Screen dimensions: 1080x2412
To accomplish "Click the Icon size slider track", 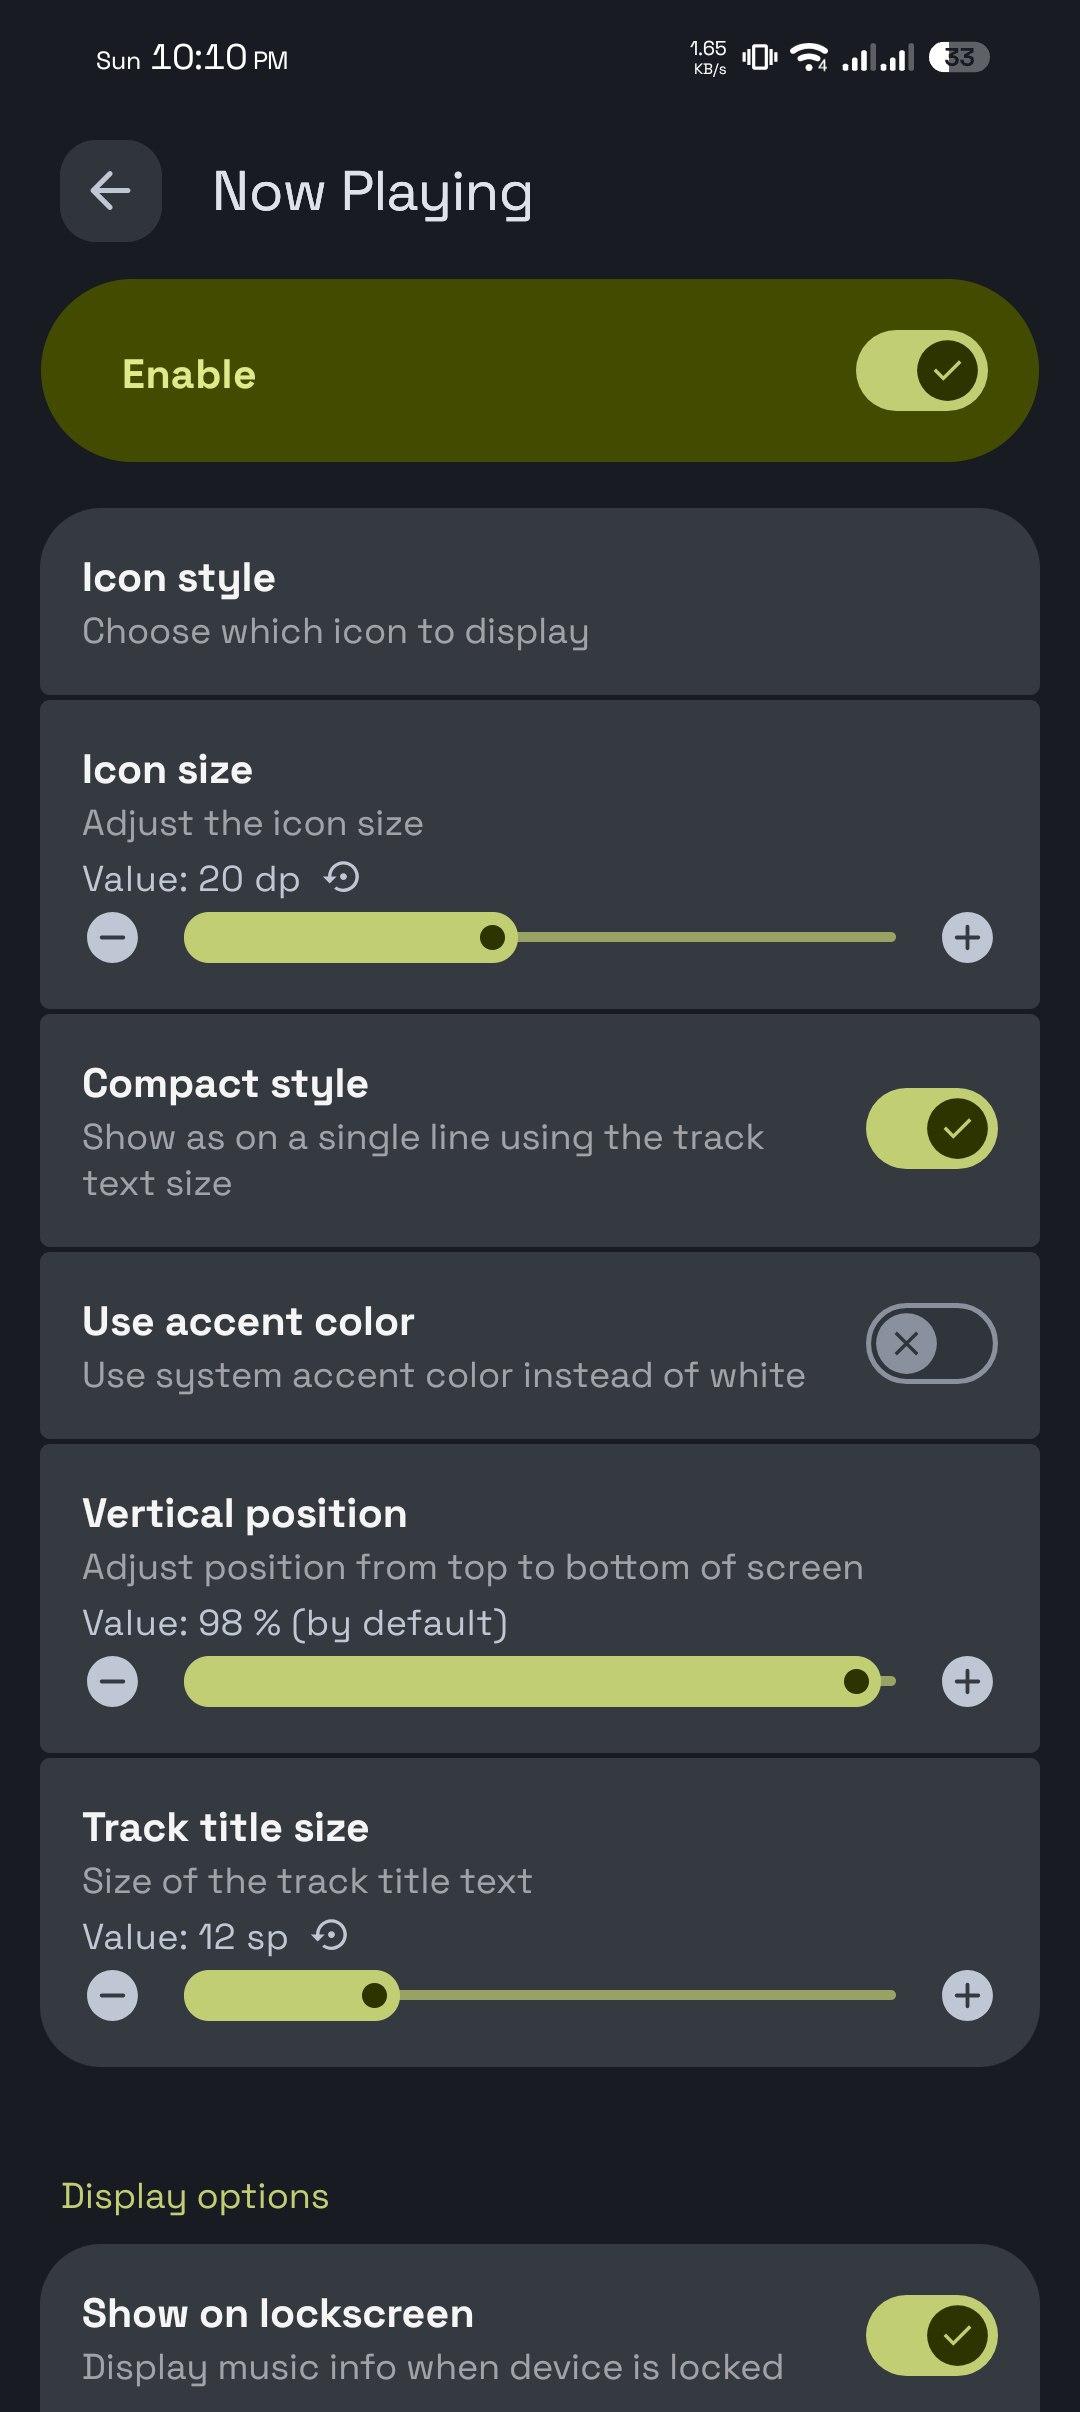I will click(x=540, y=938).
